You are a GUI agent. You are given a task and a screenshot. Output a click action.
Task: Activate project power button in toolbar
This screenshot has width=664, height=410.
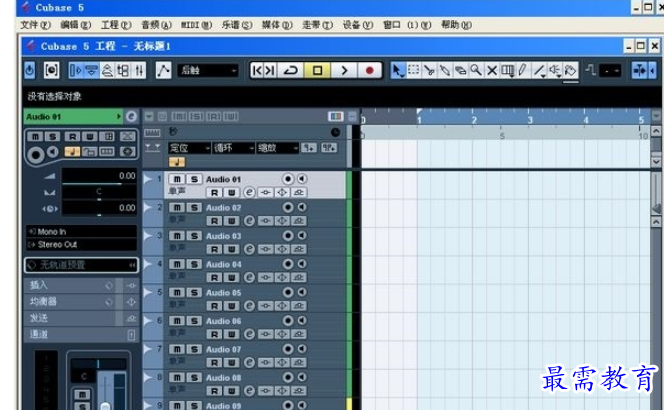tap(29, 70)
